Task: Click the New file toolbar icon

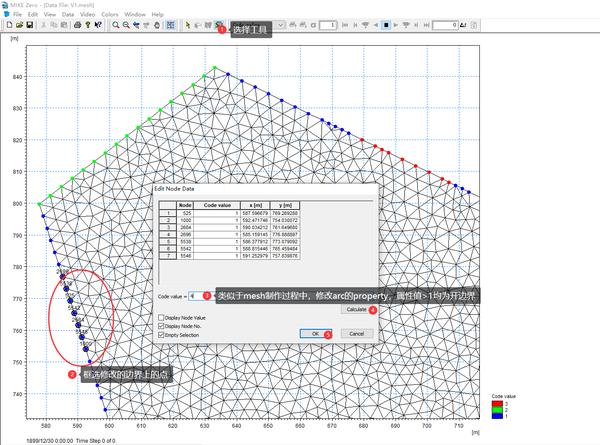Action: click(7, 25)
